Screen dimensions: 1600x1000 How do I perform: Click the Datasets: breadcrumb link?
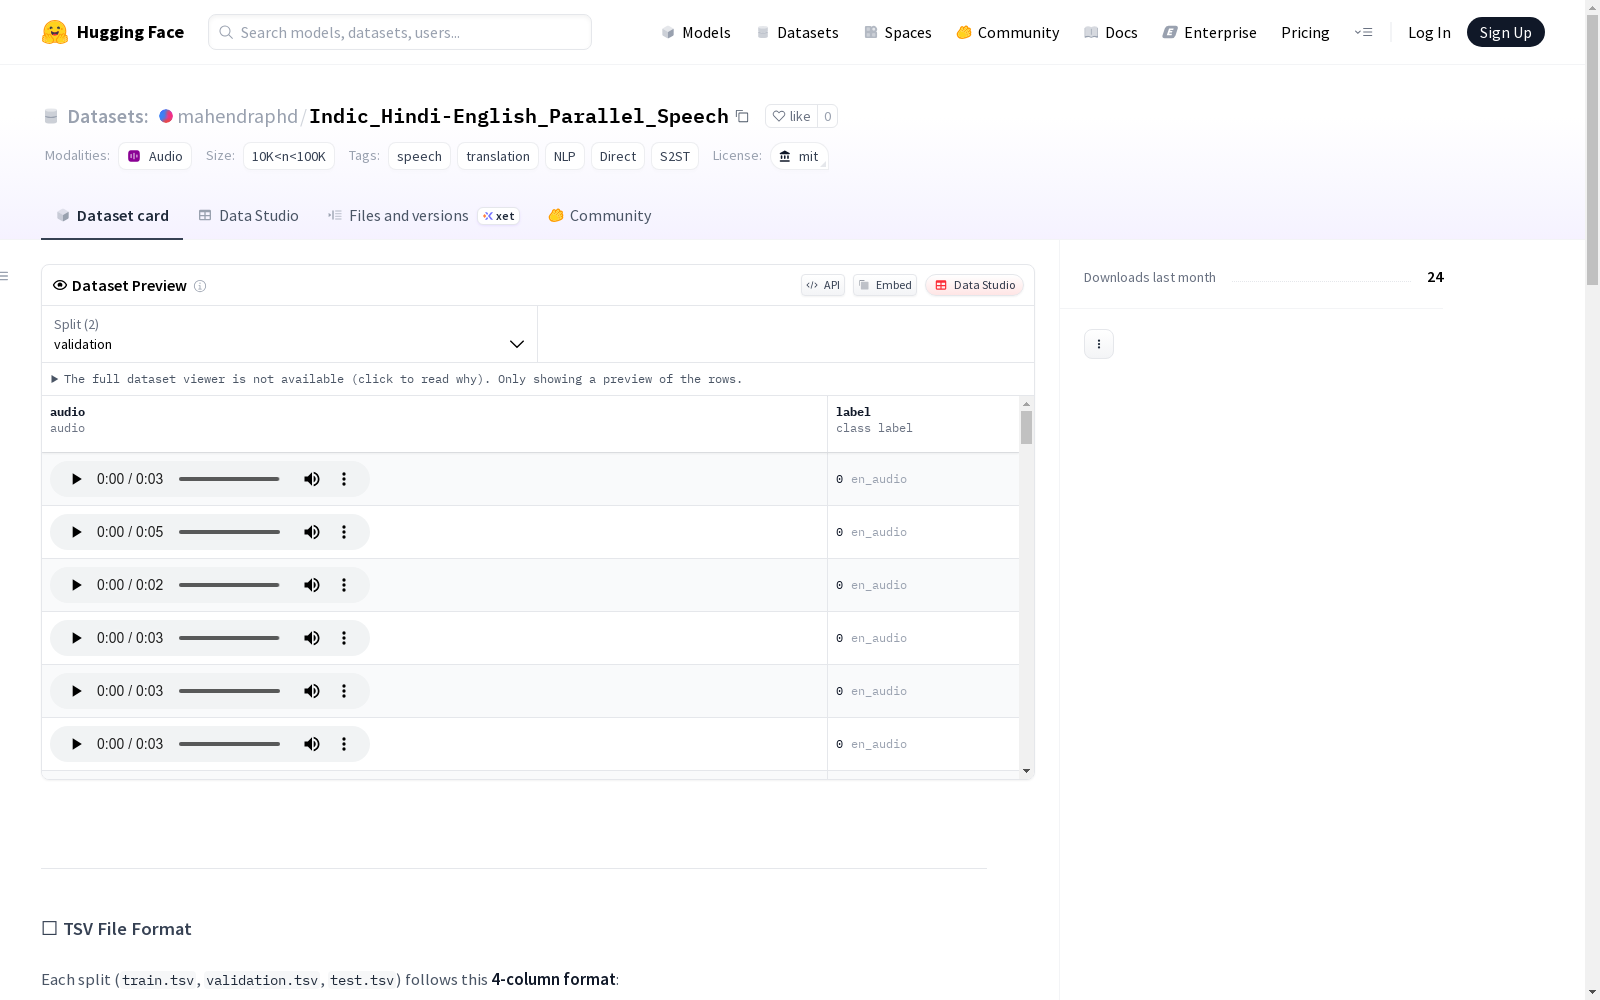coord(107,116)
